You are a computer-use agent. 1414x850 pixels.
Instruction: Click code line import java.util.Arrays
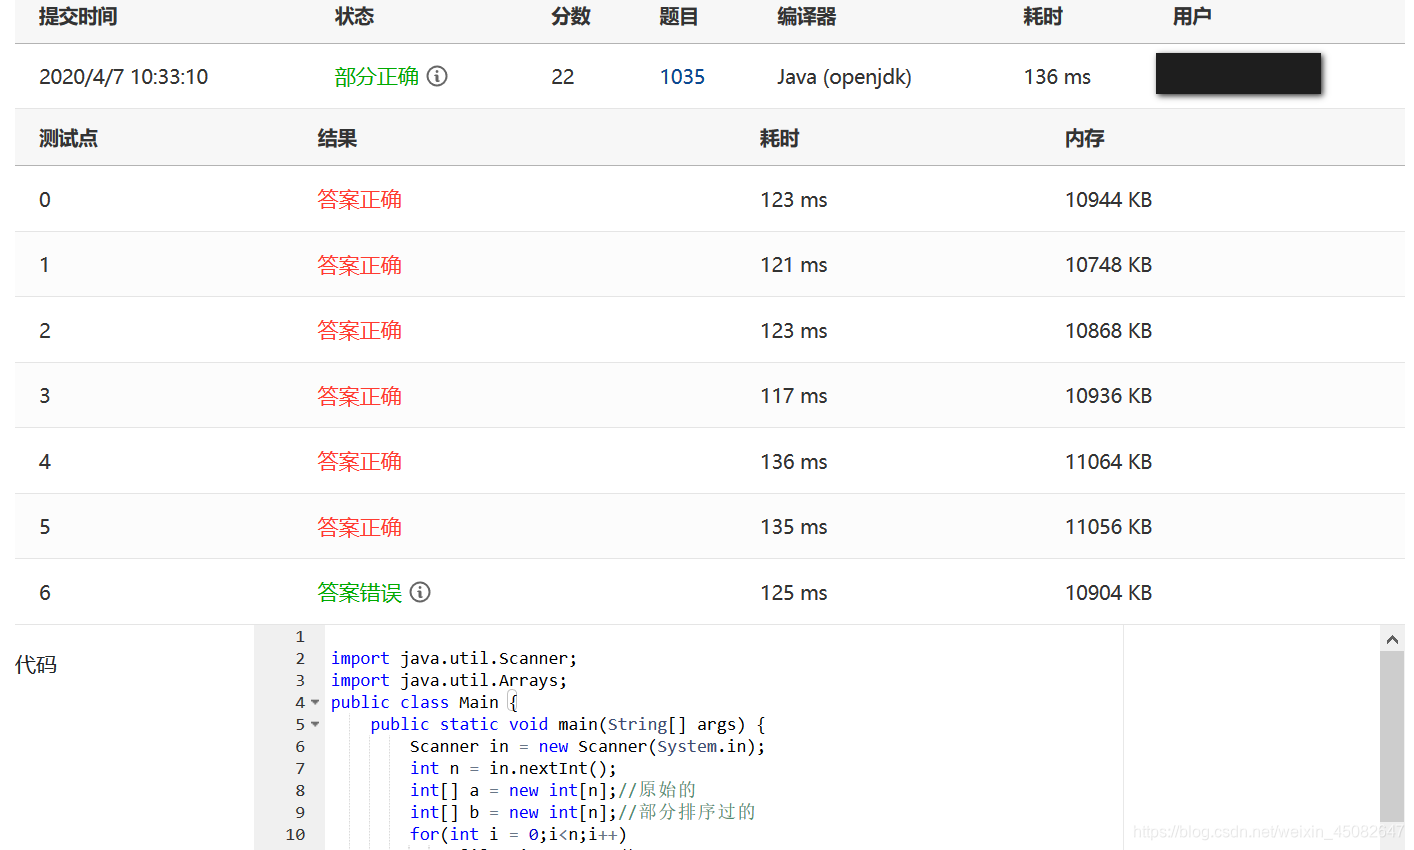(x=449, y=680)
